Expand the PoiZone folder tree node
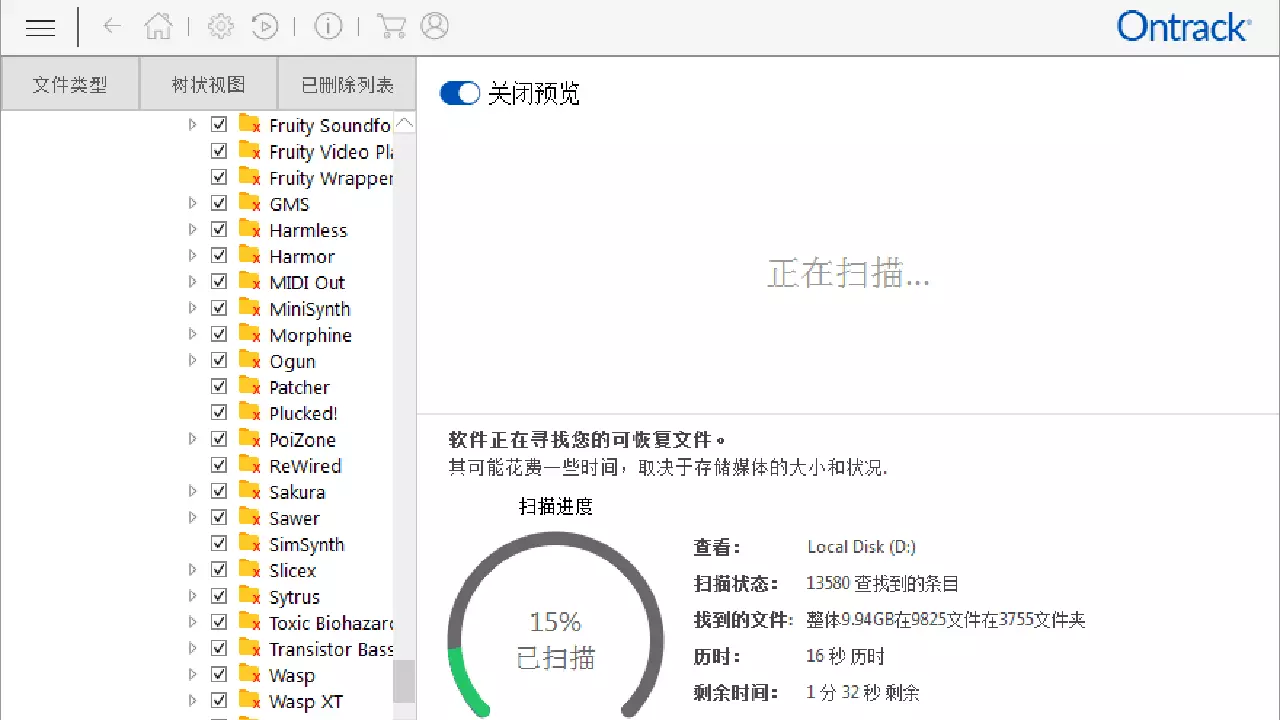This screenshot has width=1280, height=720. 192,439
